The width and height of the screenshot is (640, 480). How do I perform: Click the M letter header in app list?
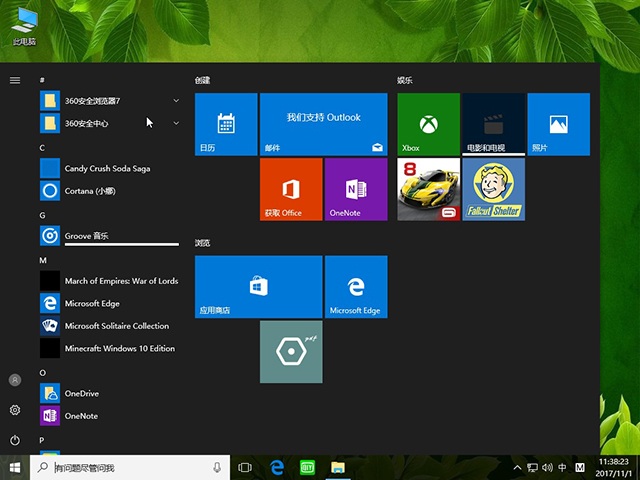tap(43, 260)
